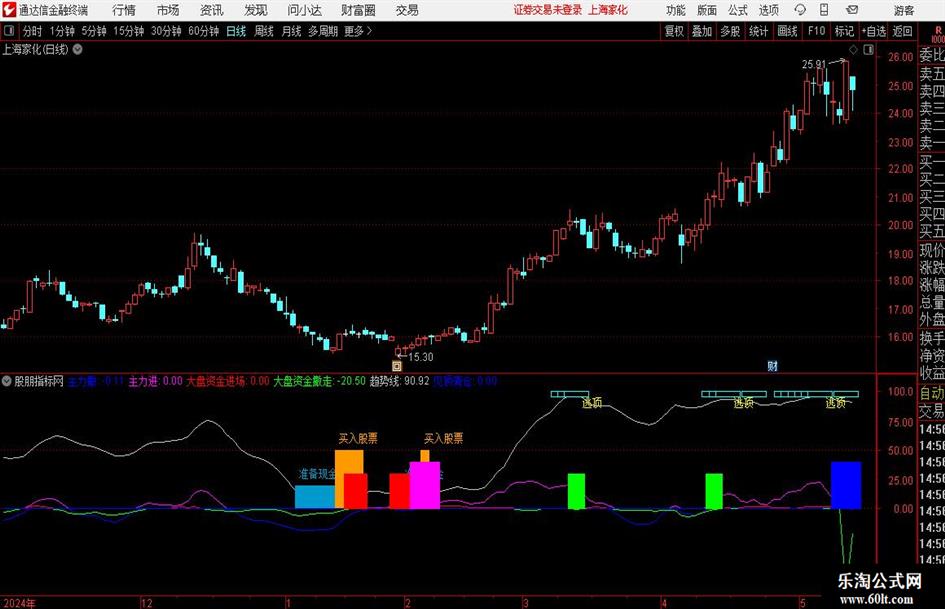
Task: Click the red 通达信 application logo icon
Action: (8, 10)
